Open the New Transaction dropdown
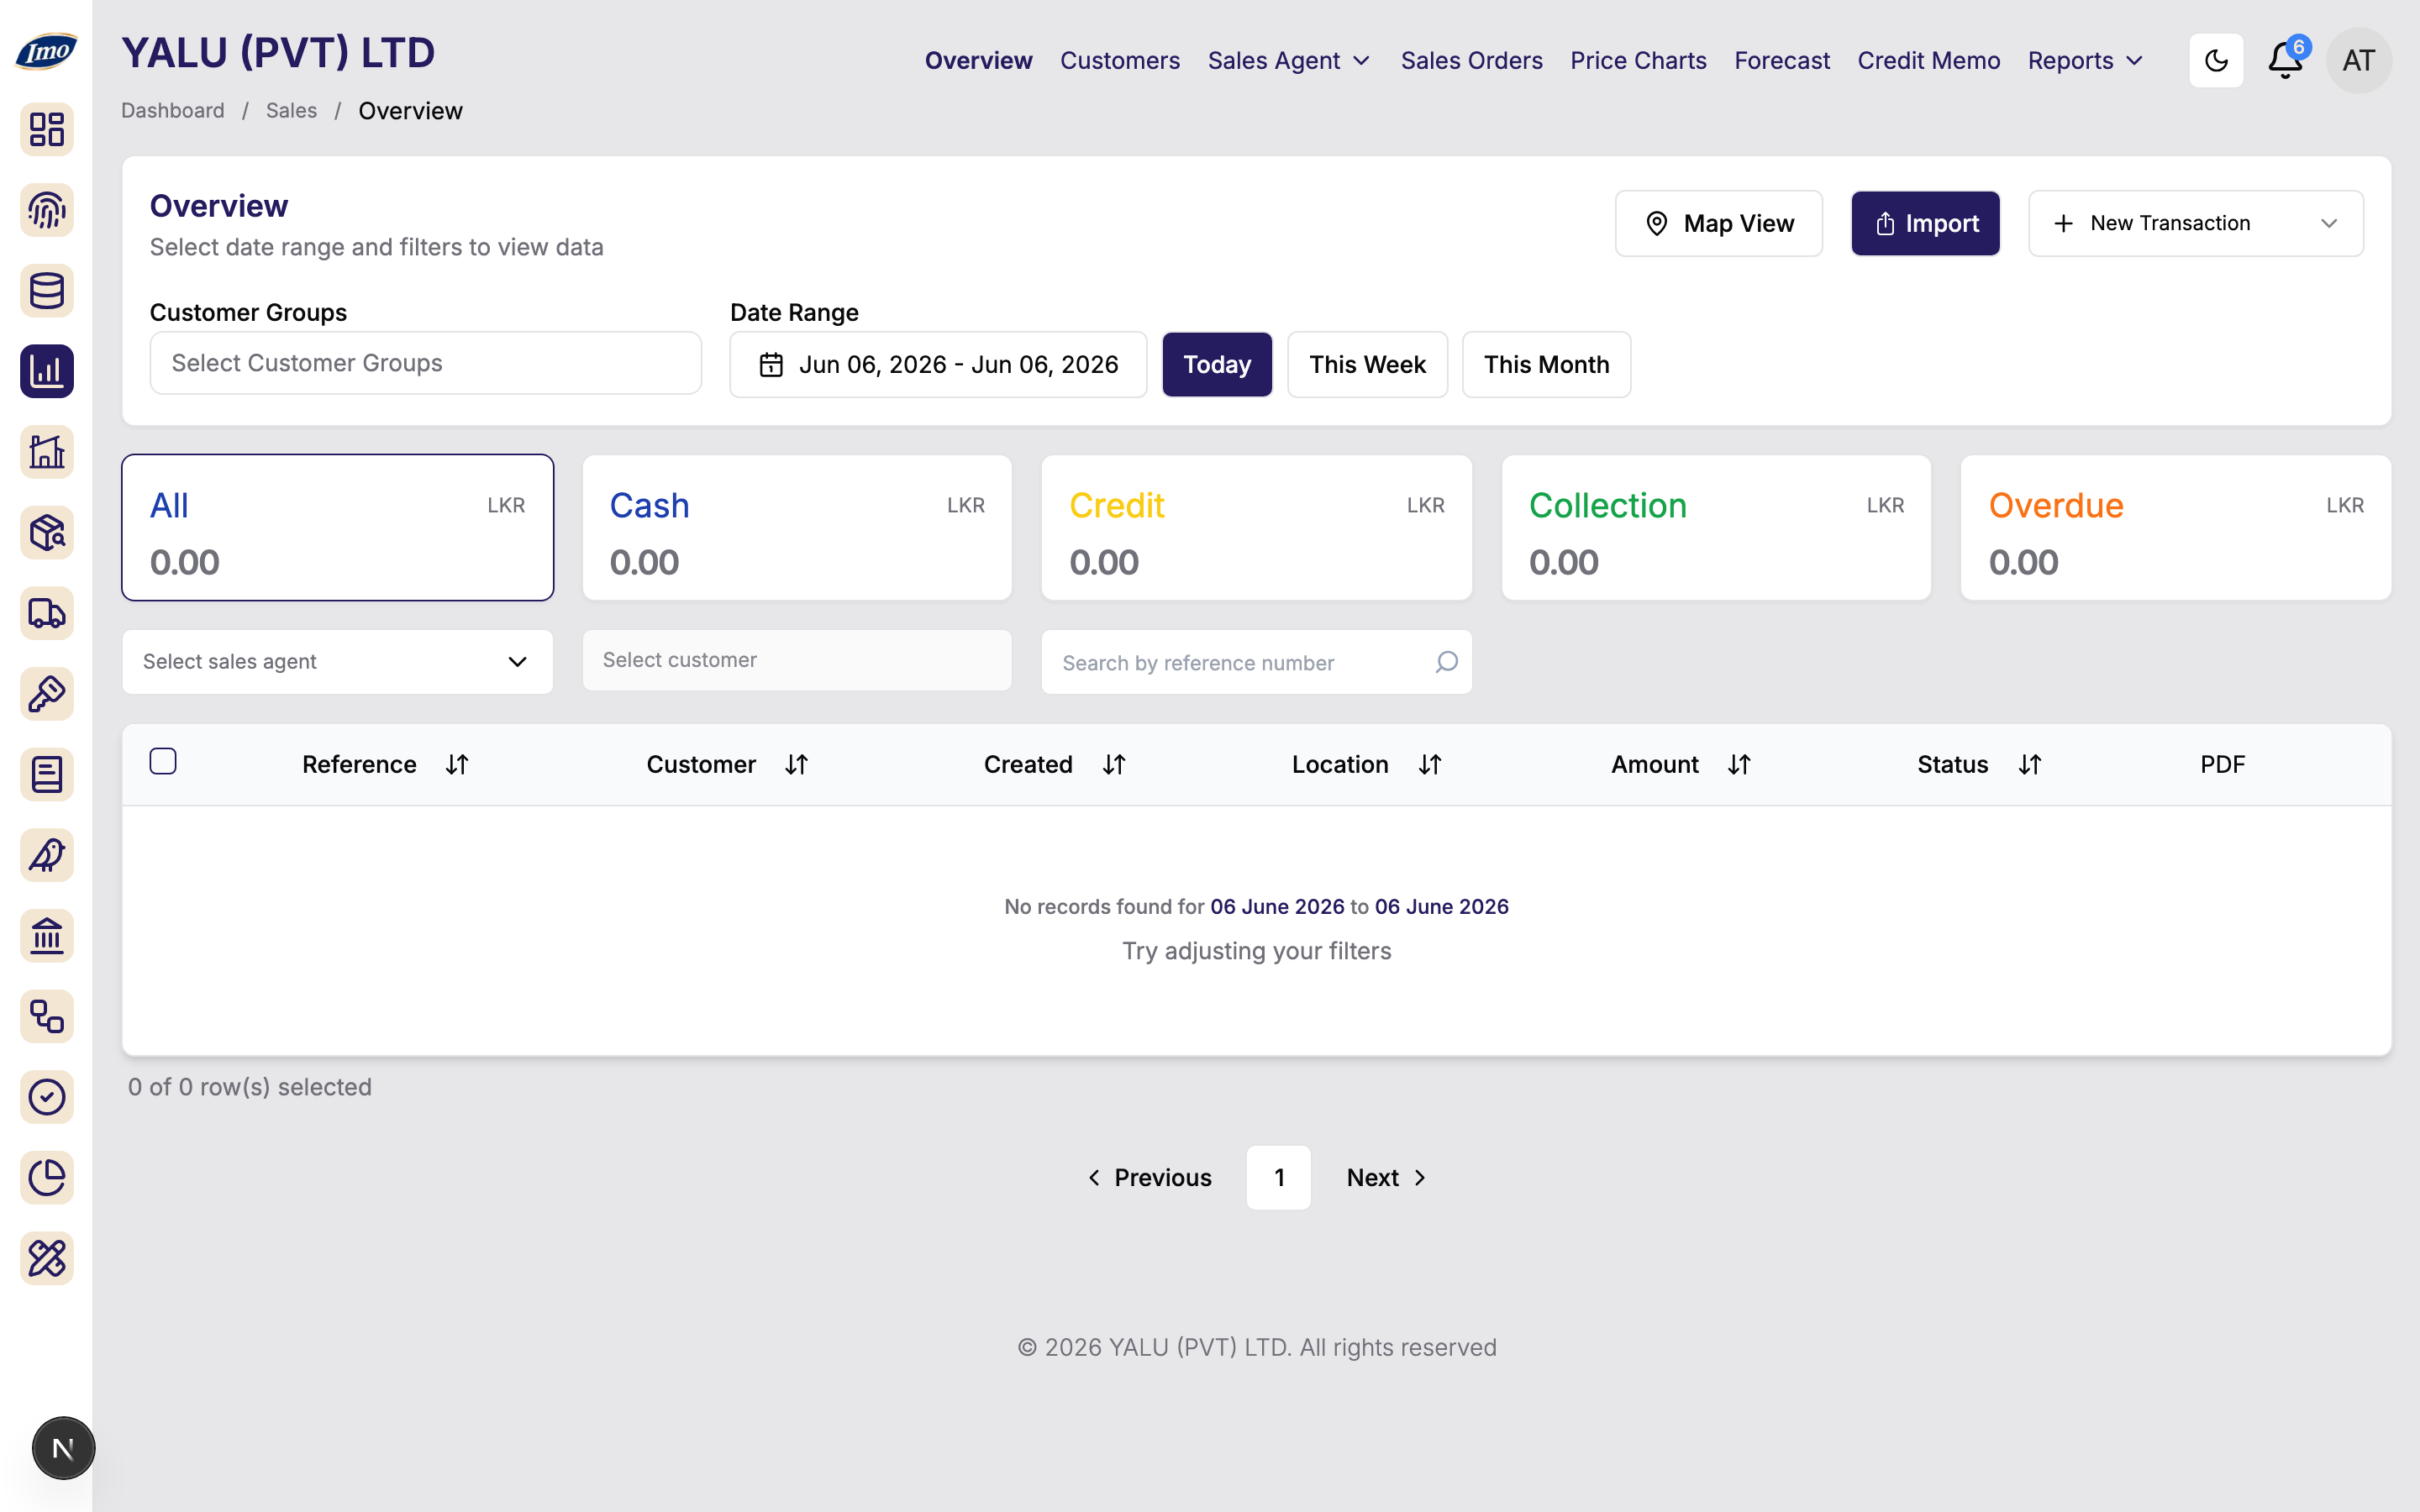This screenshot has width=2420, height=1512. point(2196,223)
